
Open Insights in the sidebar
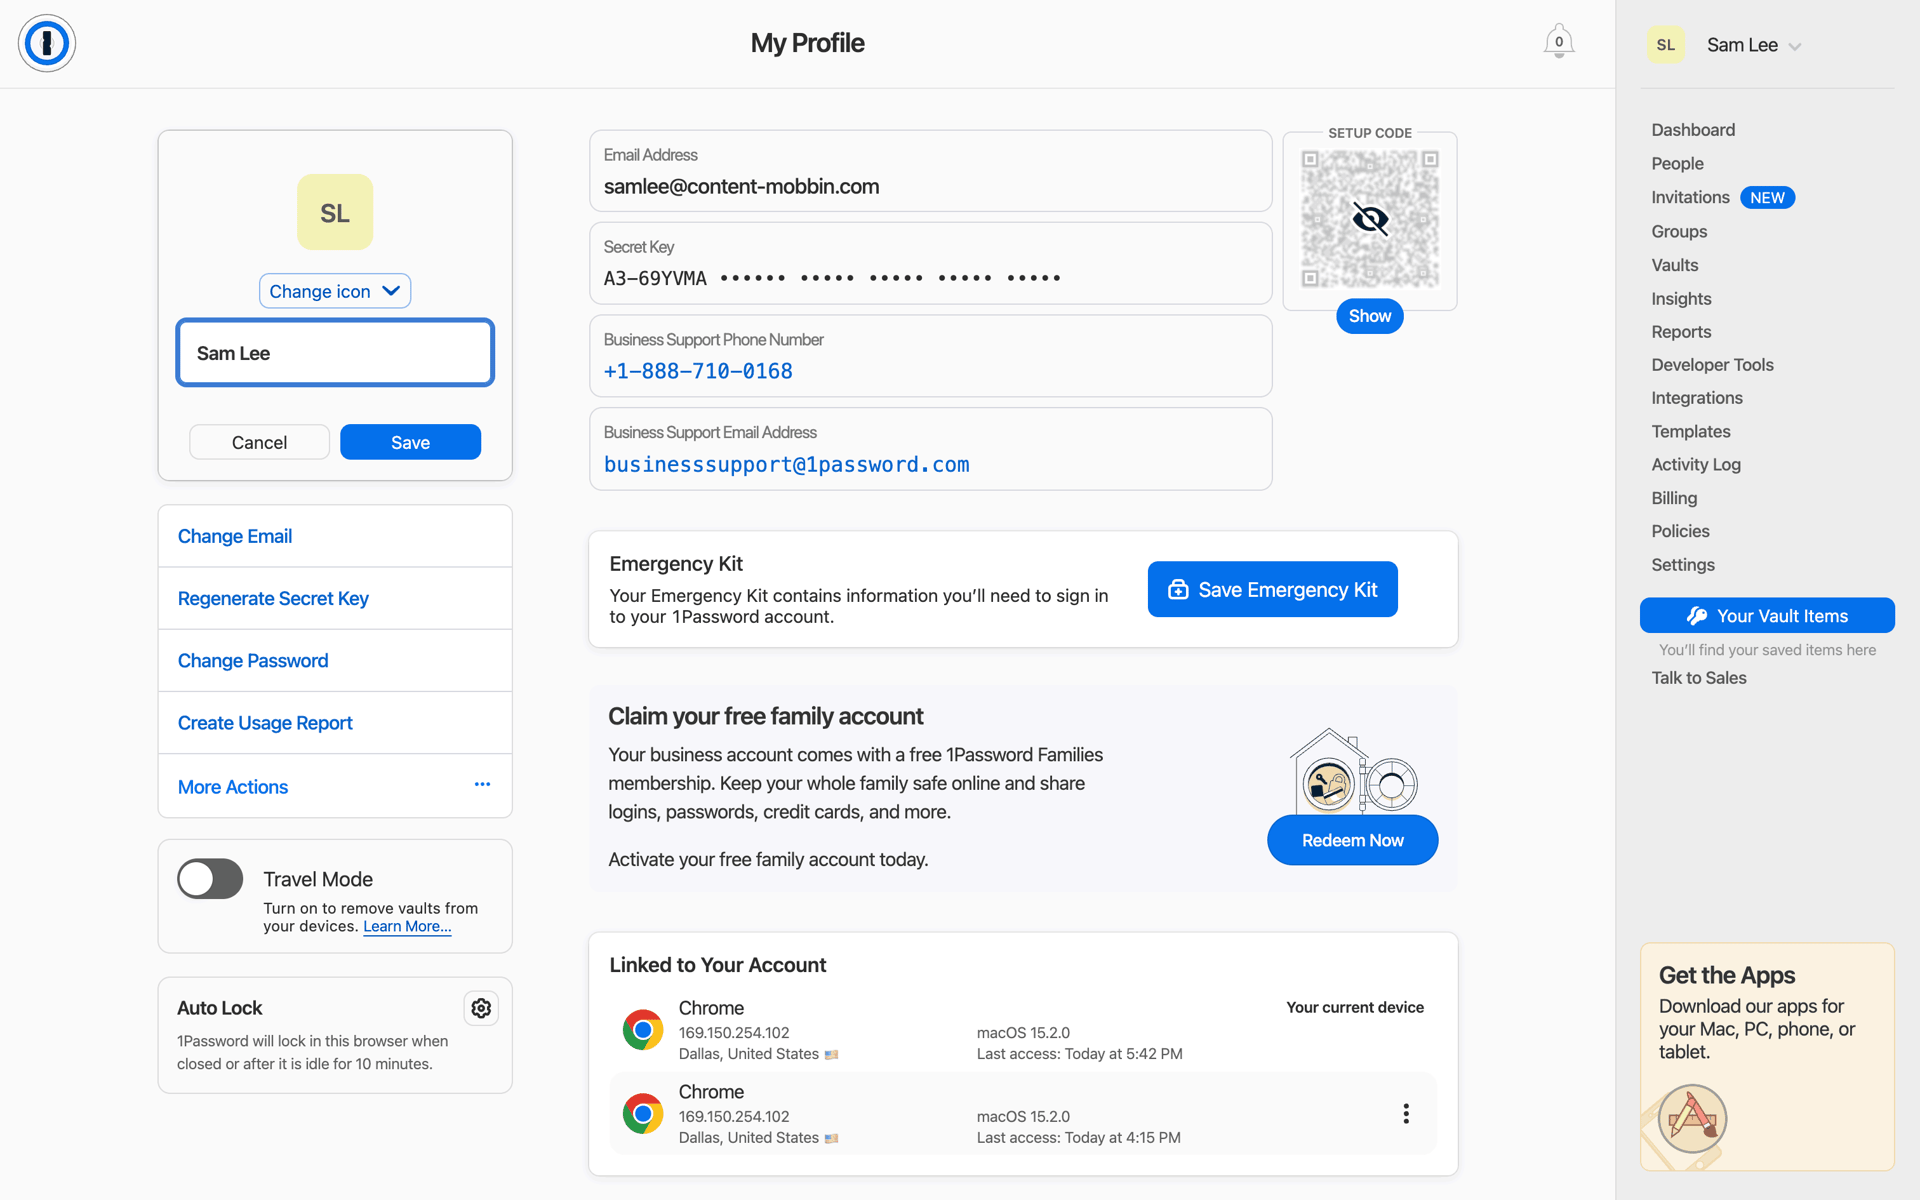tap(1681, 299)
